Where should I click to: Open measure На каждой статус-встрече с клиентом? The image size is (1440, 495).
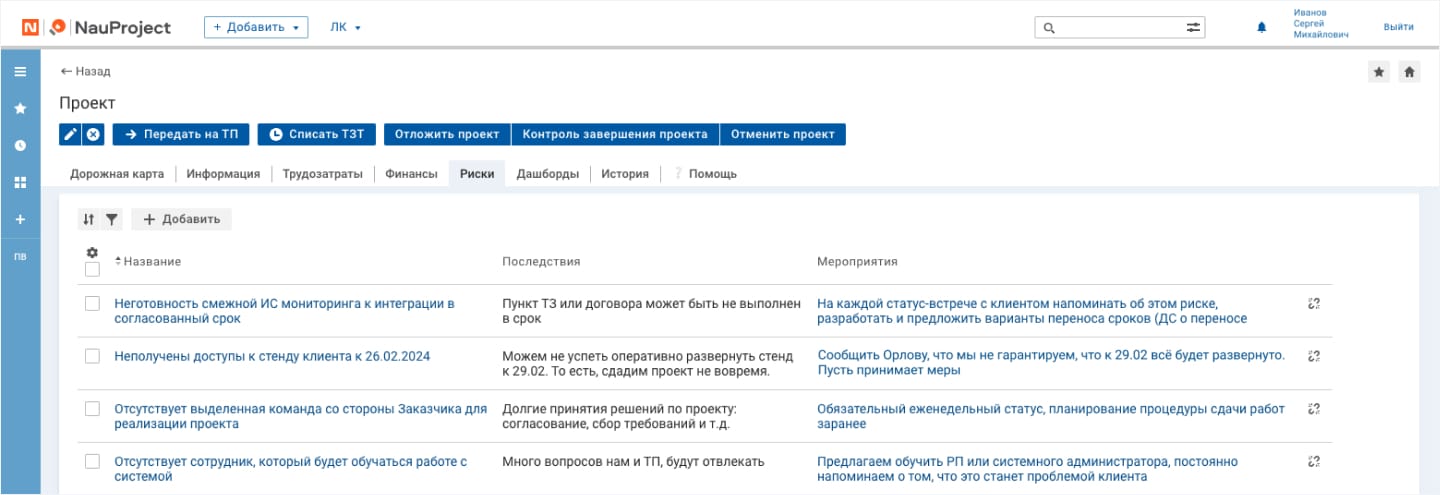pos(1032,311)
